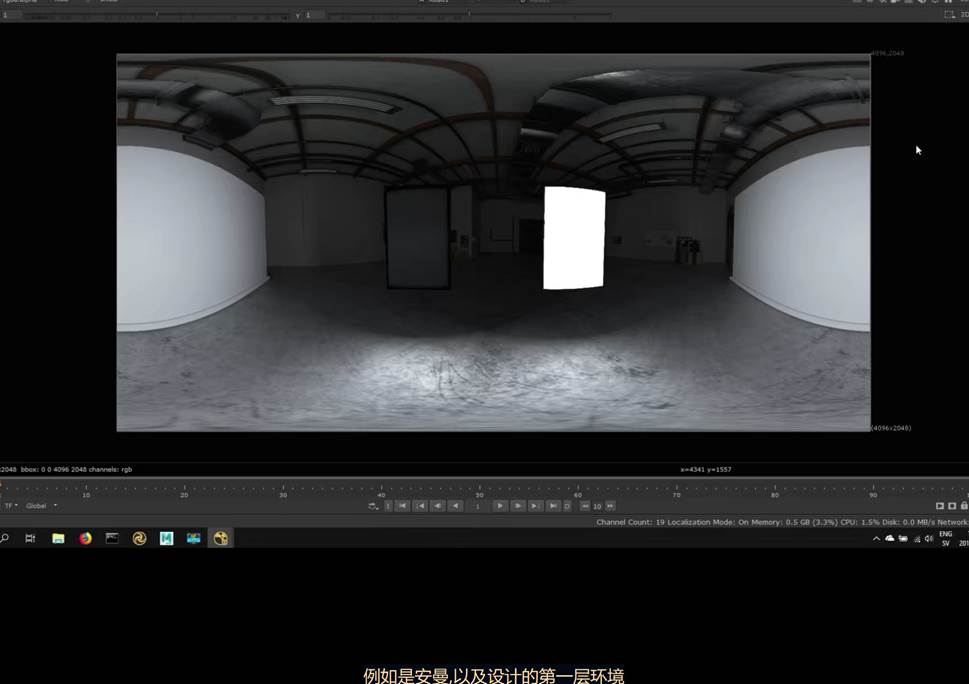
Task: Click the playback mode loop icon
Action: point(373,506)
